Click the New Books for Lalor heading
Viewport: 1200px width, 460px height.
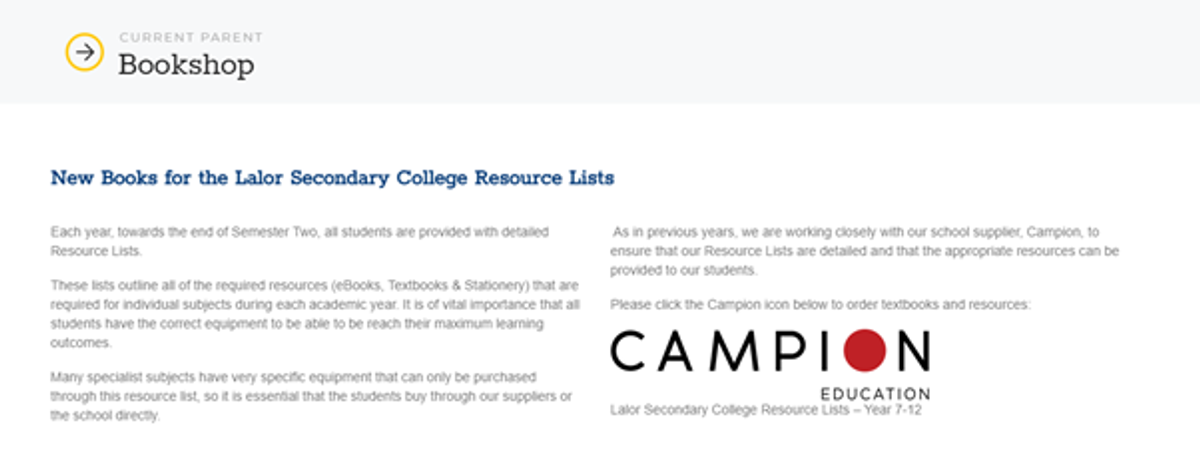coord(332,178)
